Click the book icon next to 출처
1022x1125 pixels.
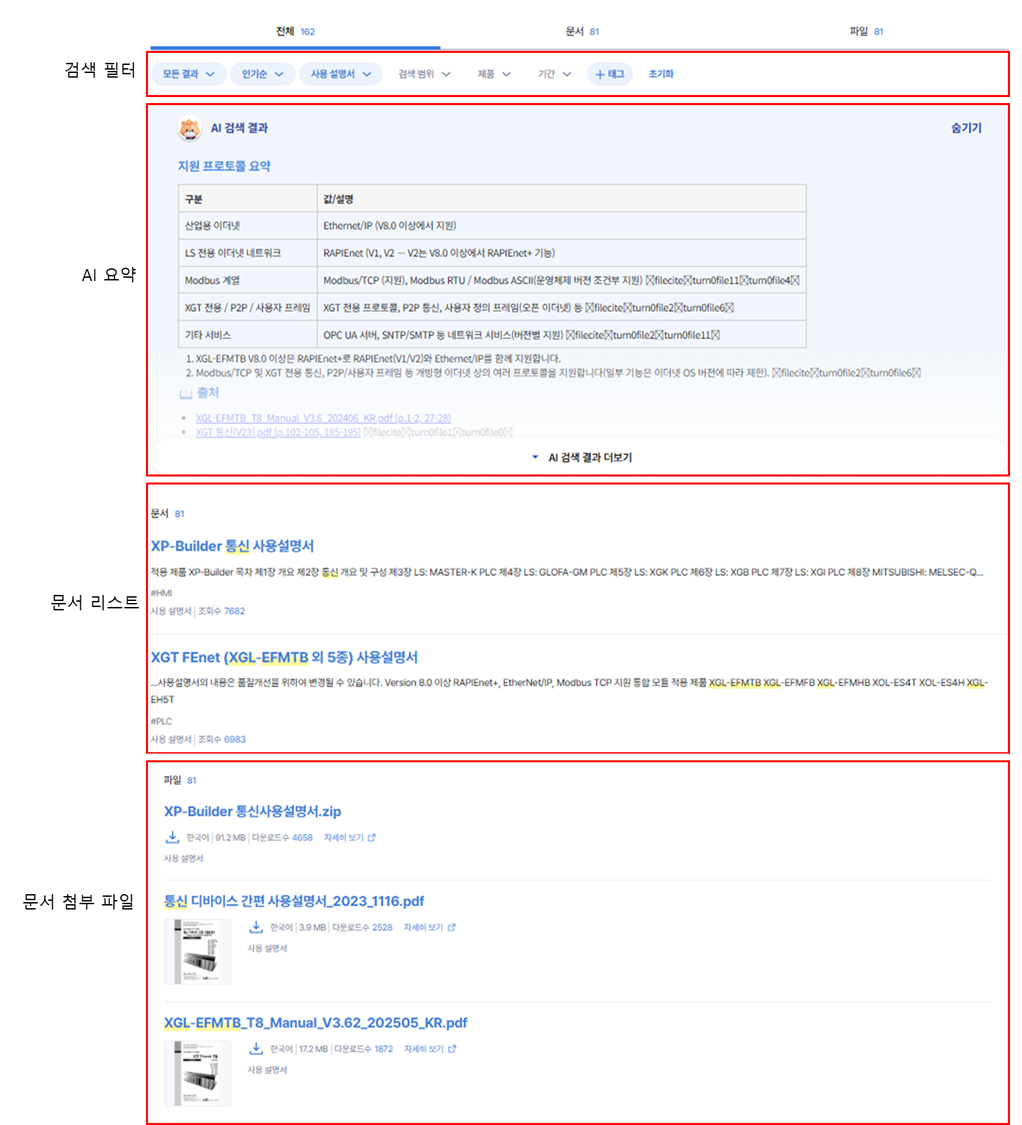(x=186, y=394)
